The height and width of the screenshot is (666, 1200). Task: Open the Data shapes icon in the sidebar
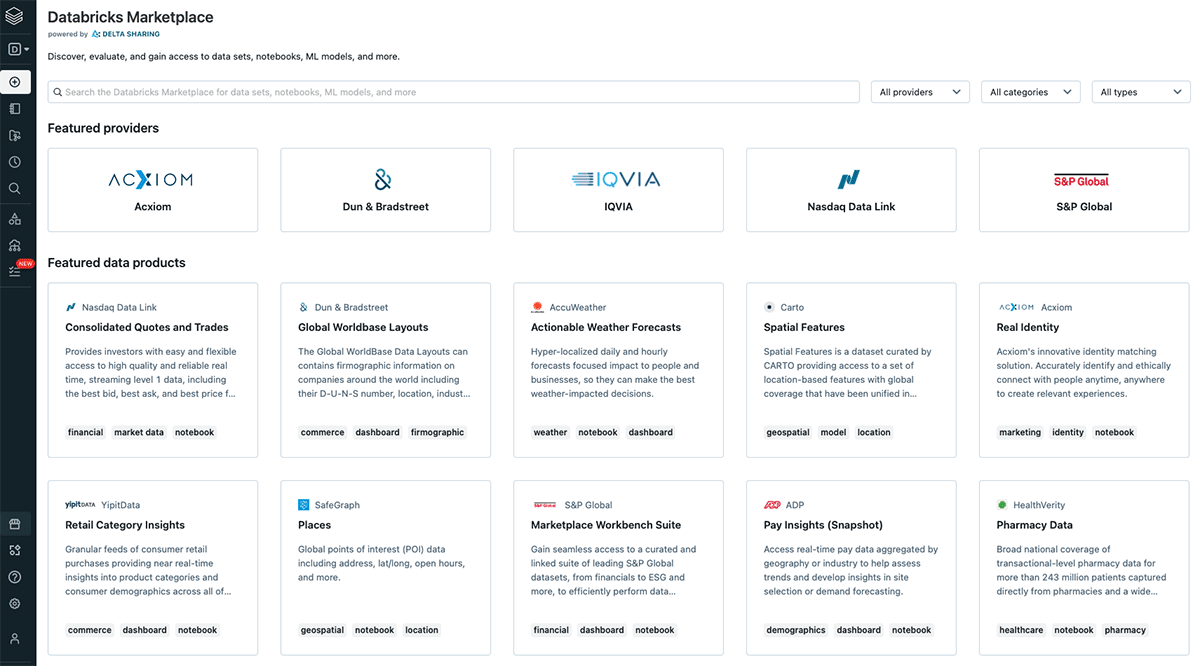coord(15,219)
